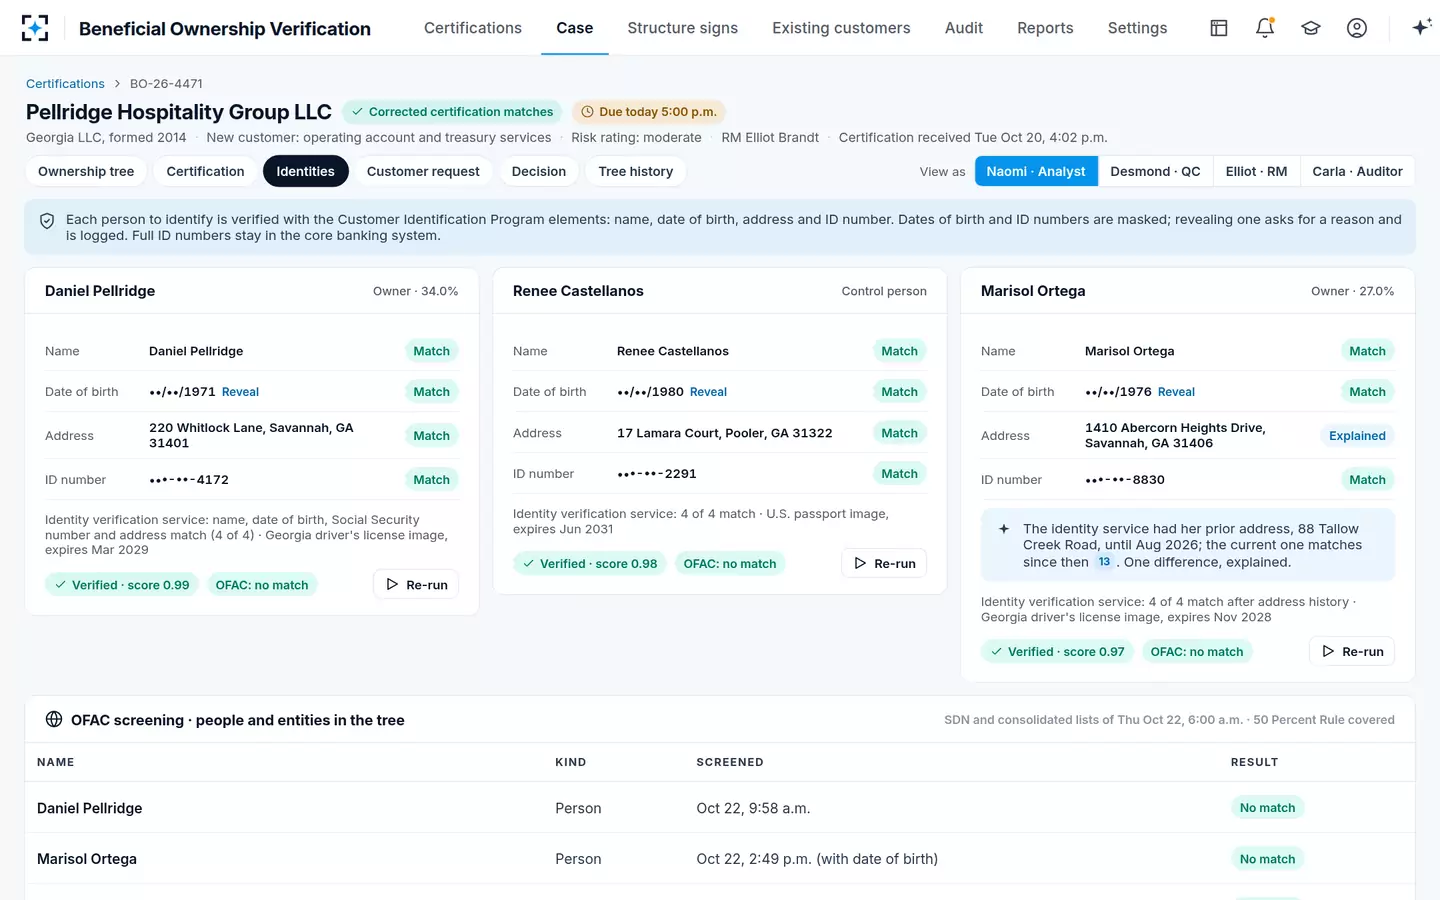The width and height of the screenshot is (1440, 900).
Task: Open the Decision tab
Action: coord(539,171)
